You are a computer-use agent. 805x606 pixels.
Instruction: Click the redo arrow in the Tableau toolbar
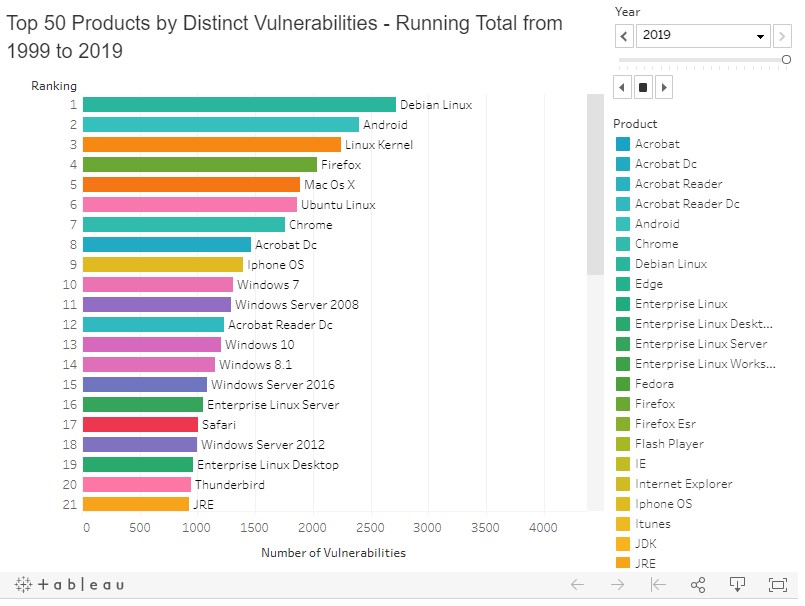coord(618,584)
